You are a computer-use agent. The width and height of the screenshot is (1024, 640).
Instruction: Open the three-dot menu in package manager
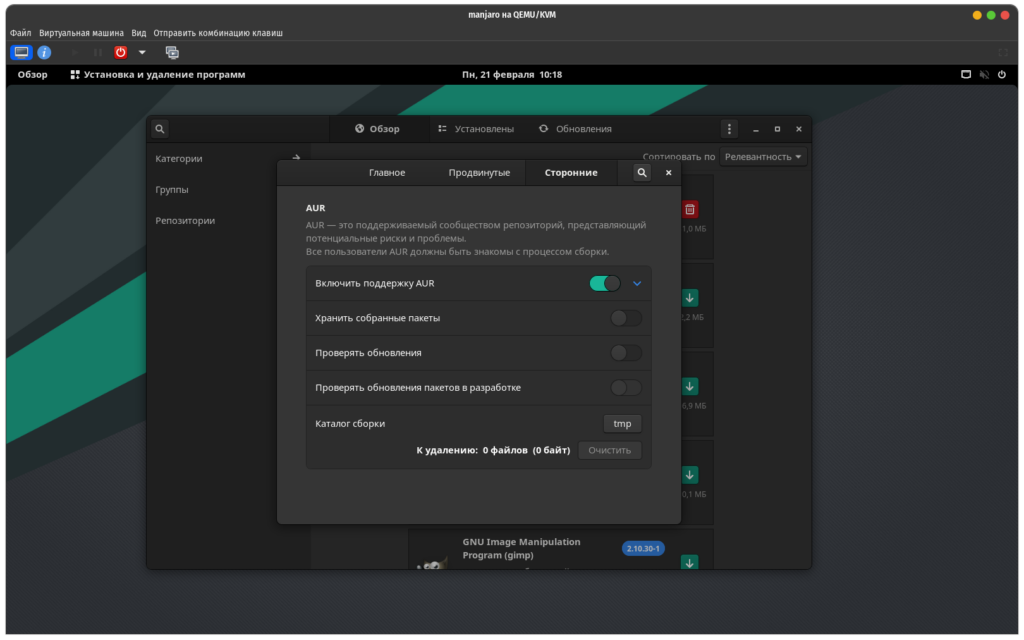click(x=730, y=129)
